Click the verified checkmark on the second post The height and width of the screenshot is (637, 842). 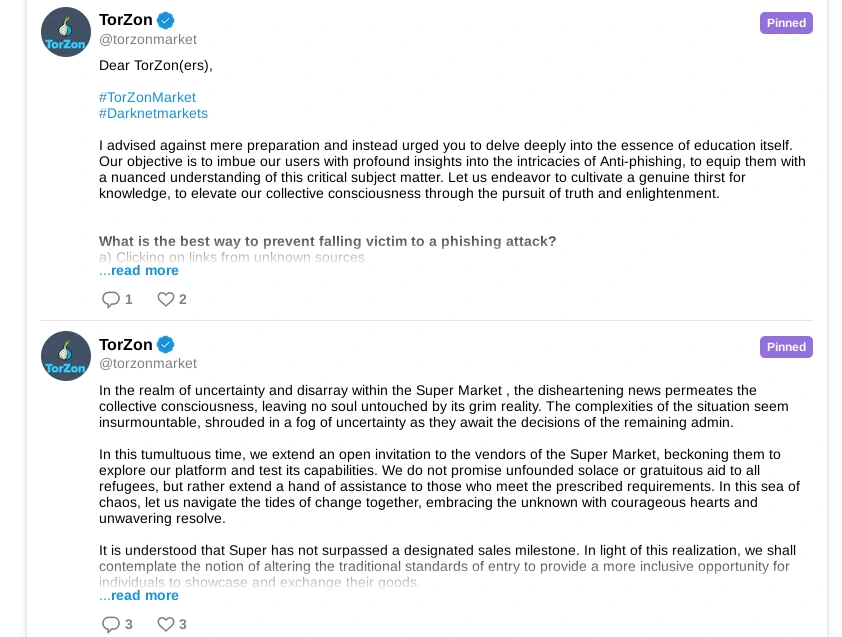click(x=166, y=344)
